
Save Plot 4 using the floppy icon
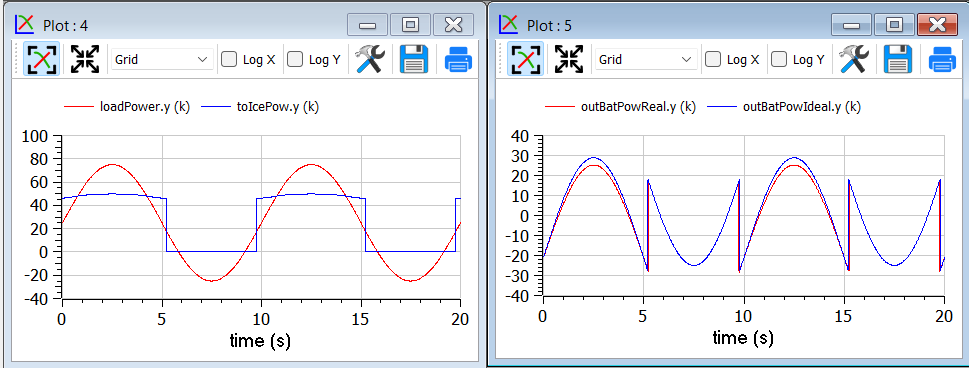click(414, 59)
